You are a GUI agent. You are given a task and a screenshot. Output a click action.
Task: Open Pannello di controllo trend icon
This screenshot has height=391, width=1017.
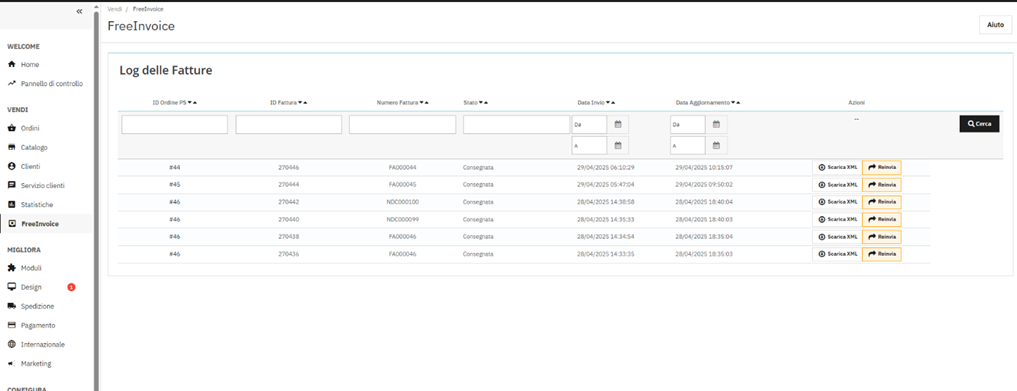pos(11,83)
